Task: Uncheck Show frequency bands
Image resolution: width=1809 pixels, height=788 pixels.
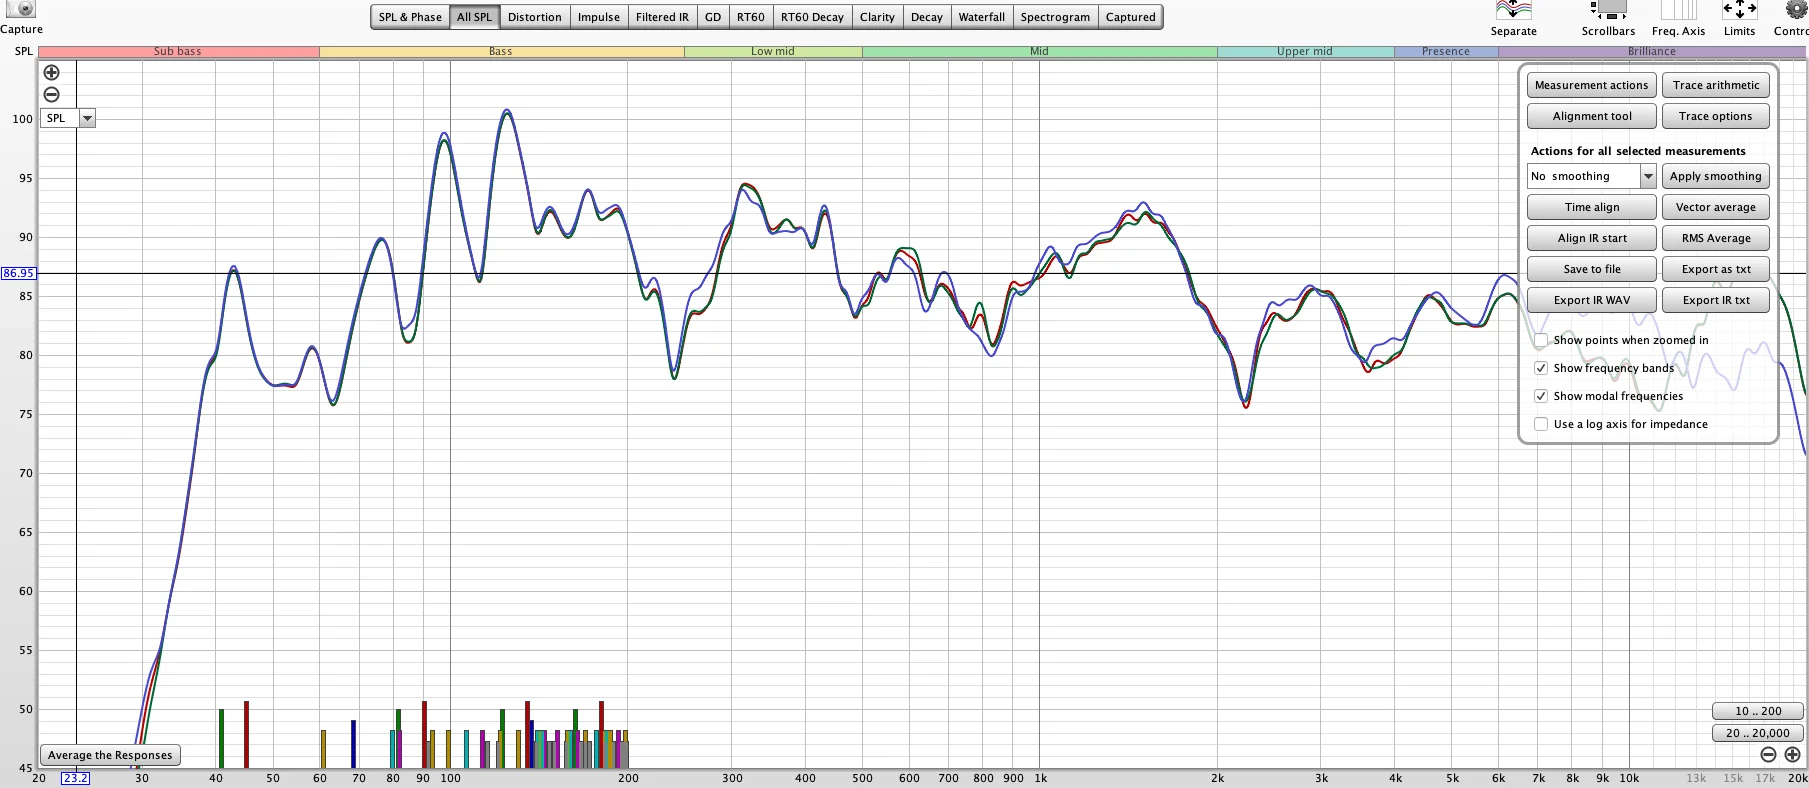Action: tap(1541, 368)
